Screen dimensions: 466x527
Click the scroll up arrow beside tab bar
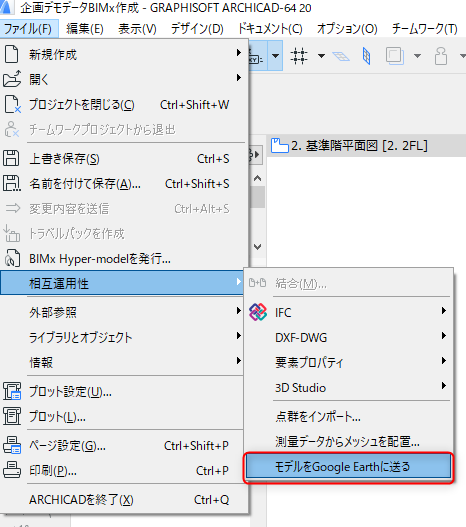pyautogui.click(x=257, y=178)
